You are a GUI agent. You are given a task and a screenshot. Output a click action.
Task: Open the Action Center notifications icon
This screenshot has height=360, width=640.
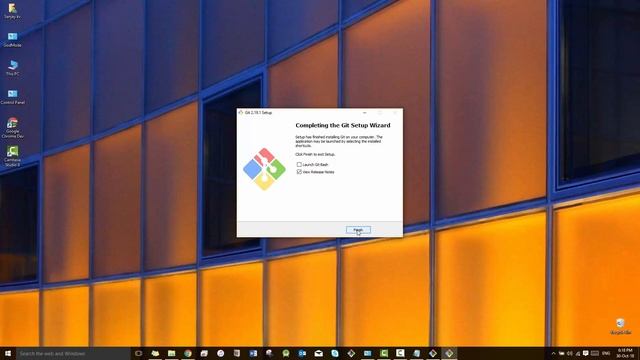tap(586, 353)
